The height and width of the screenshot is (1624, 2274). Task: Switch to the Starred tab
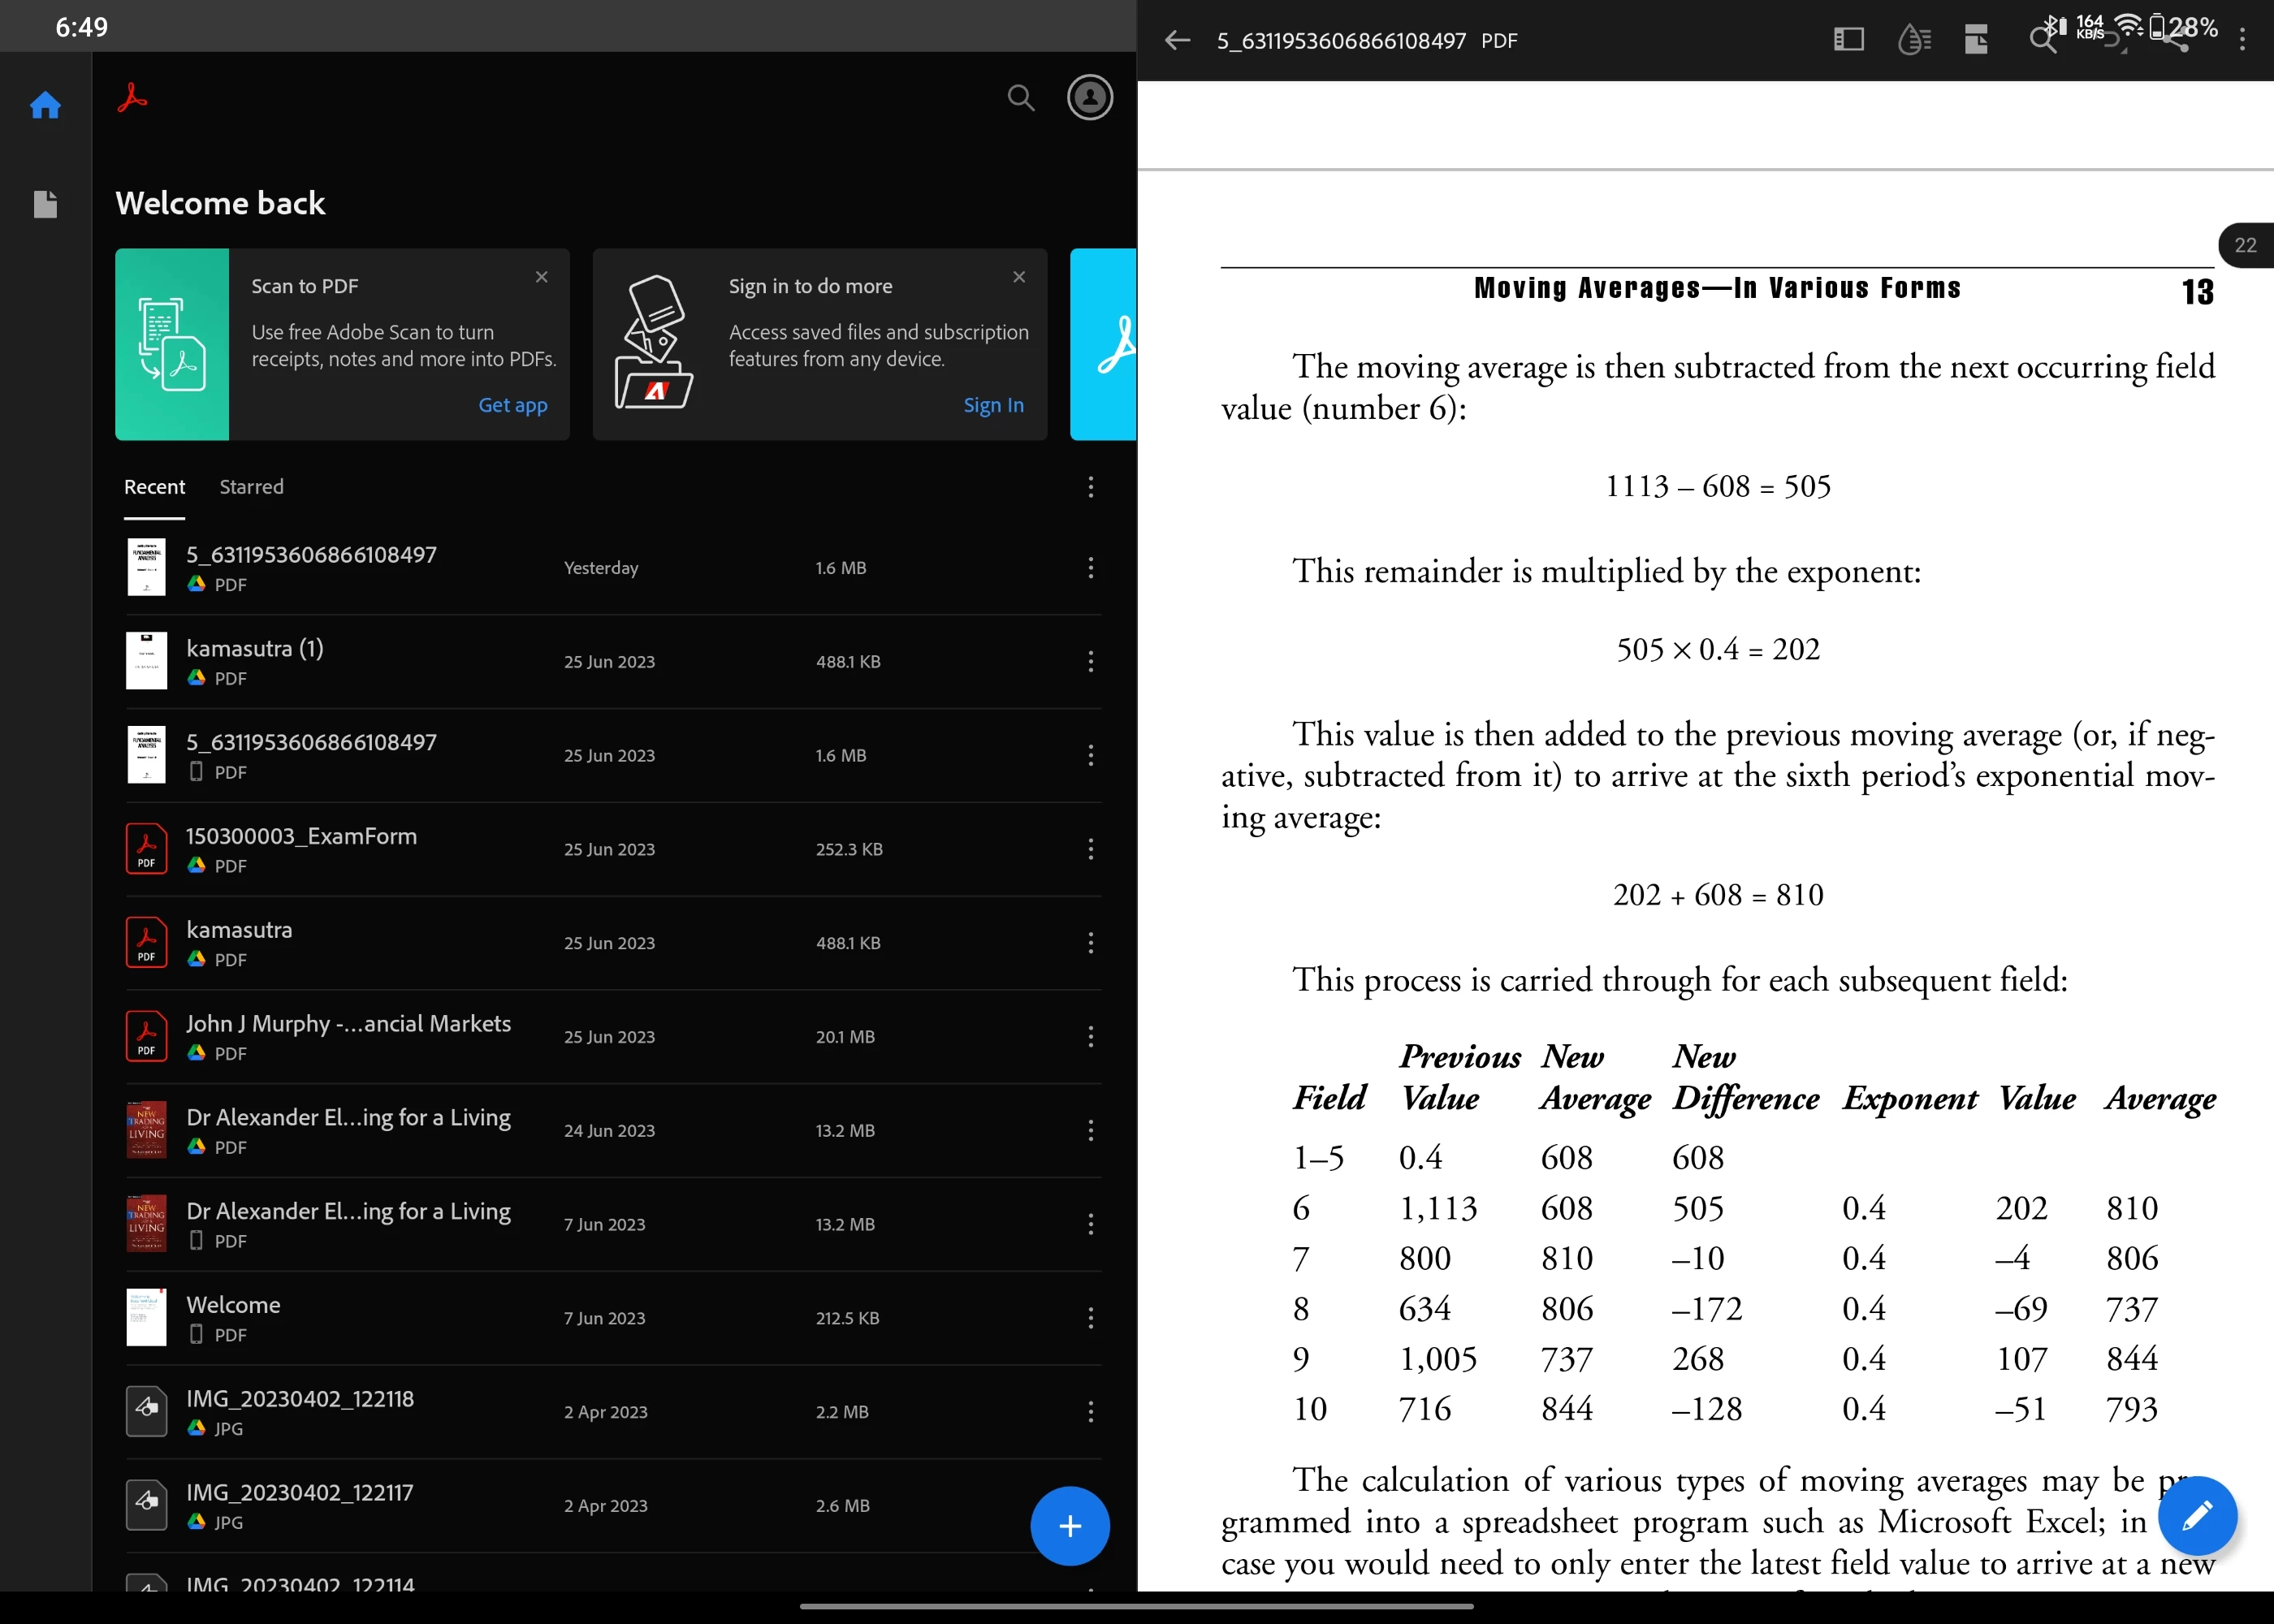[251, 487]
